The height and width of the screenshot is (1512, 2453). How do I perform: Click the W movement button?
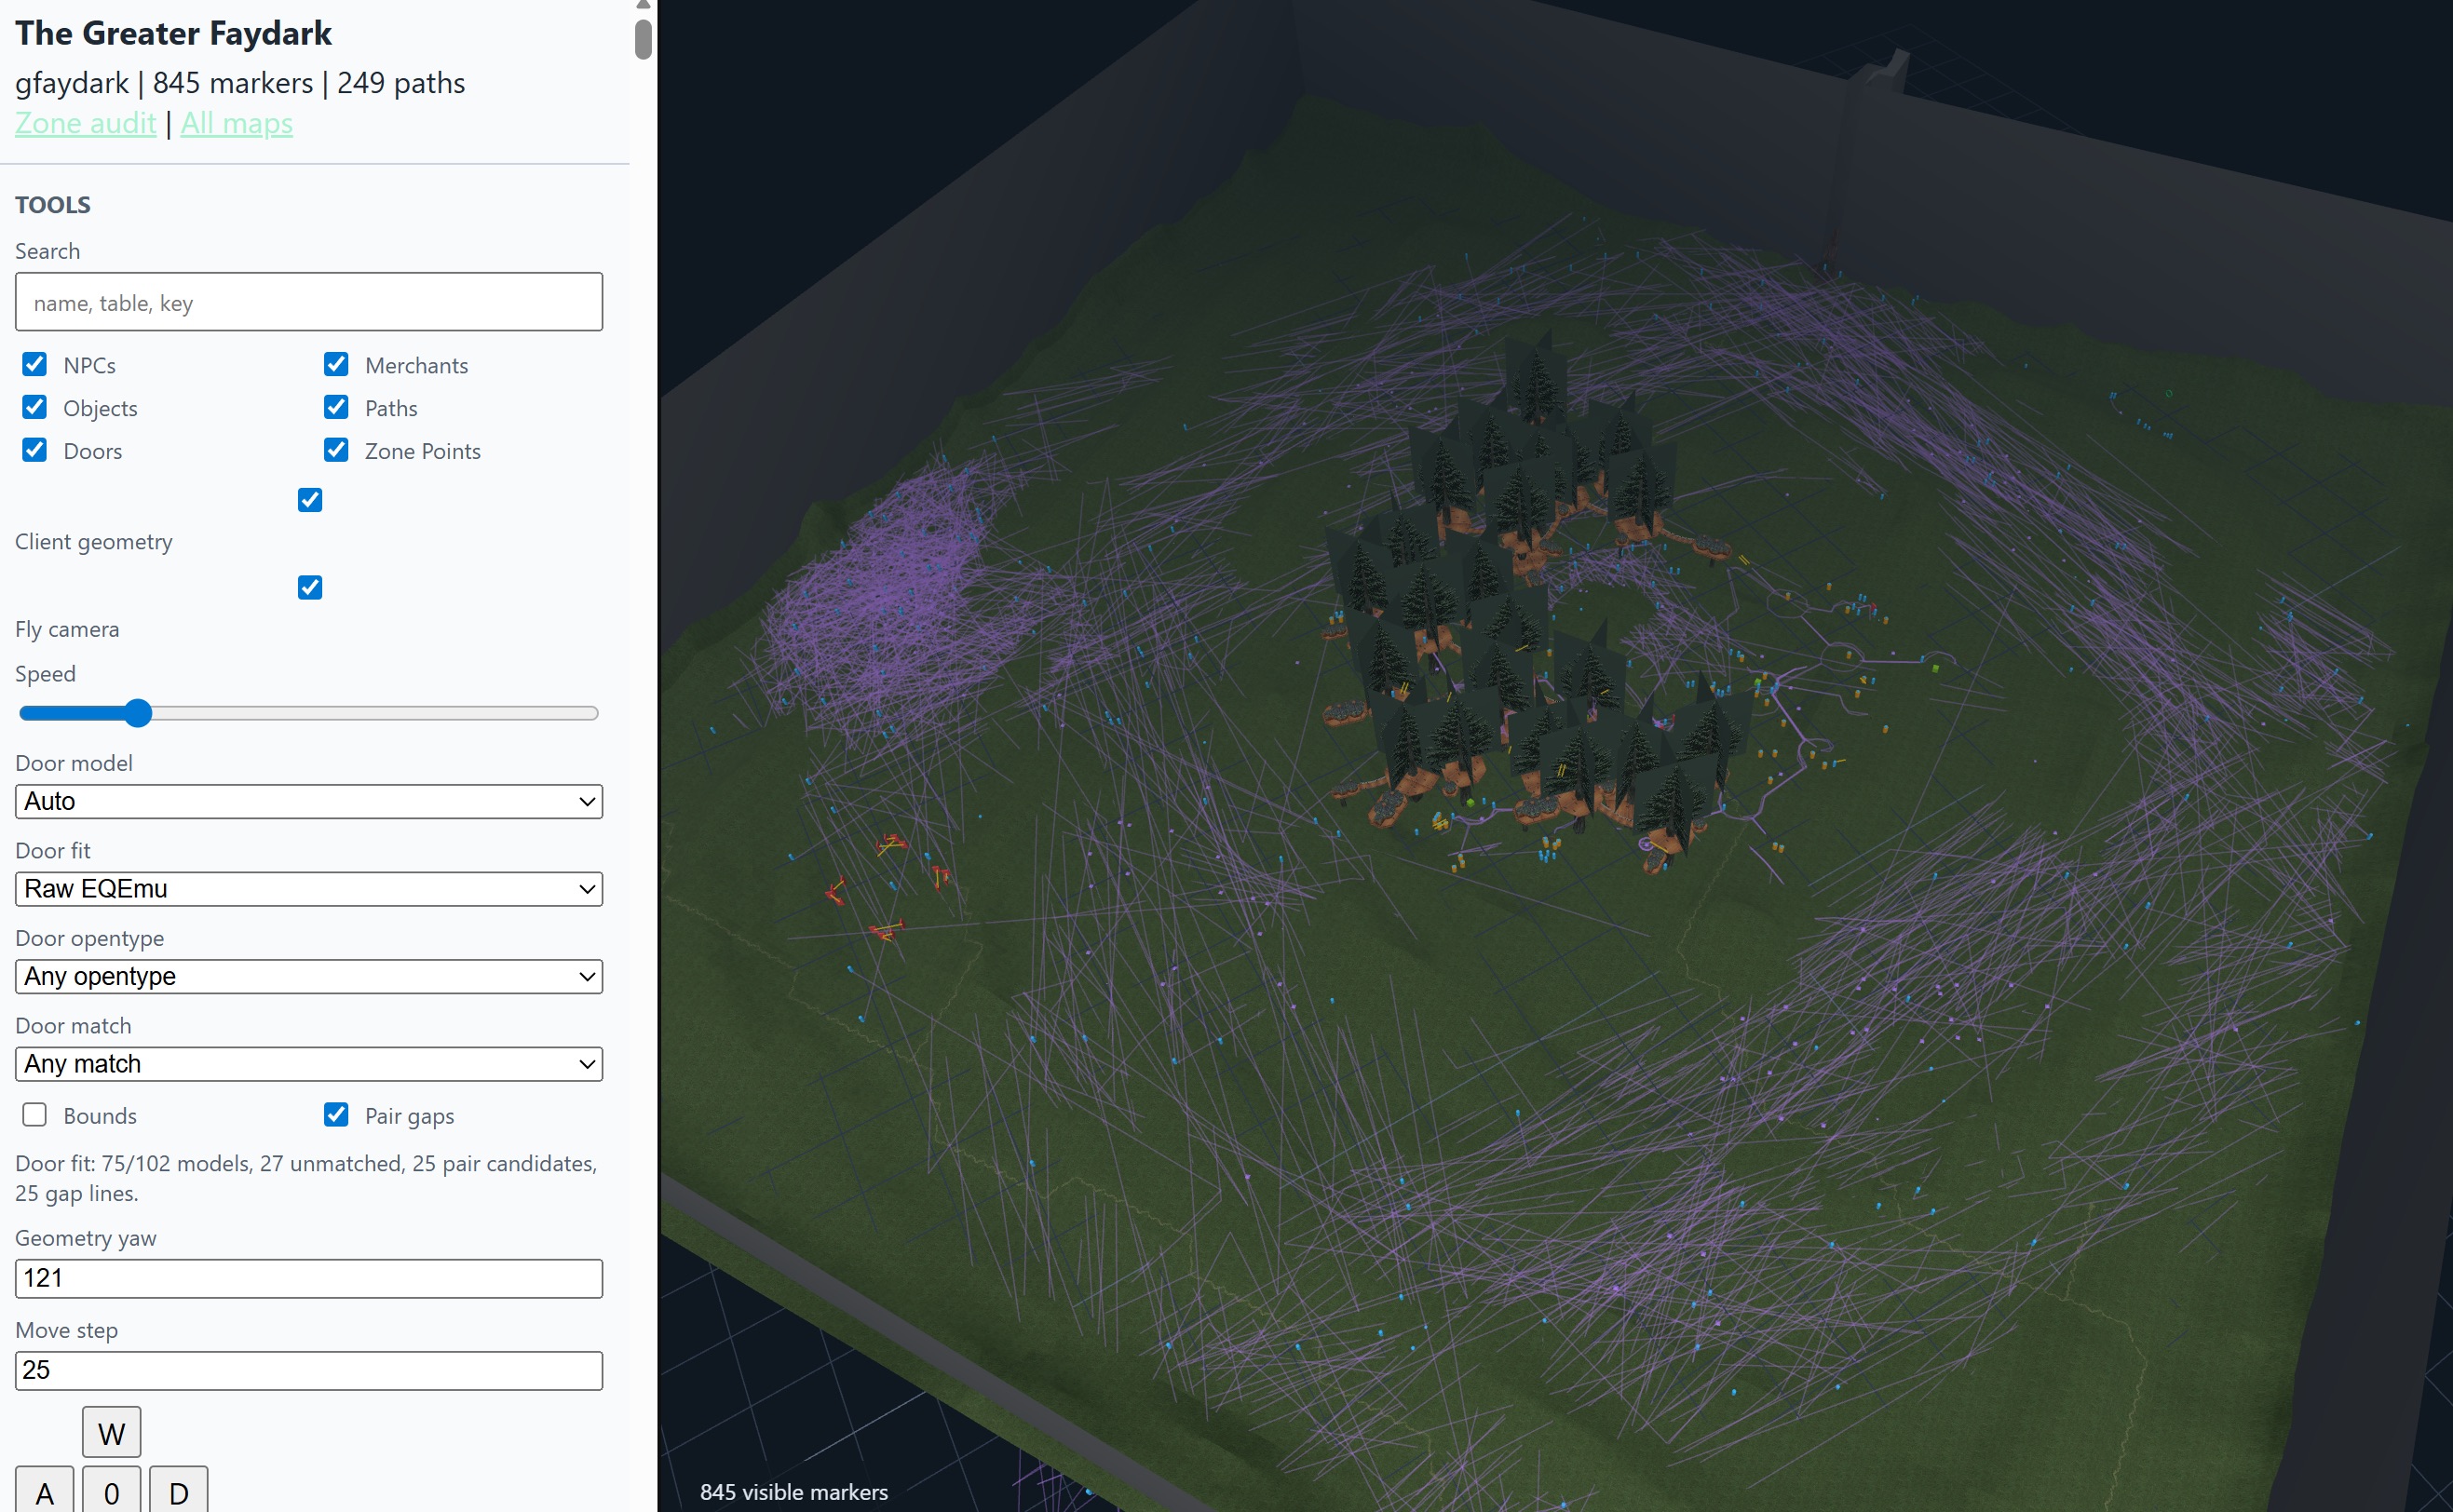point(111,1433)
